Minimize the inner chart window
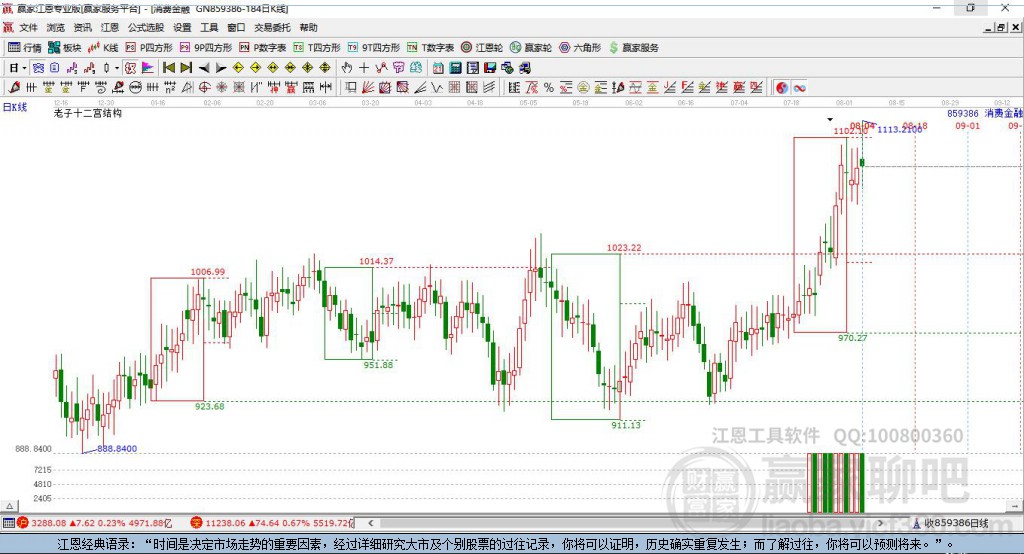 (989, 27)
